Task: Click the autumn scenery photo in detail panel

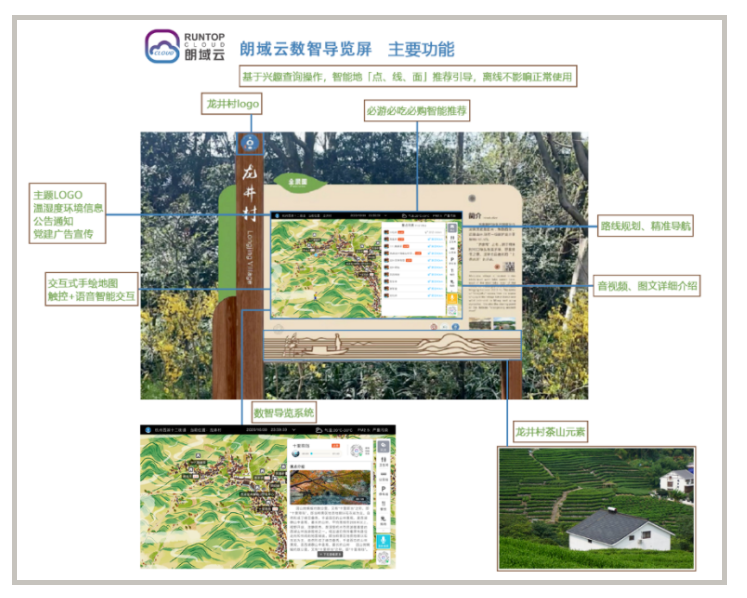Action: point(329,486)
